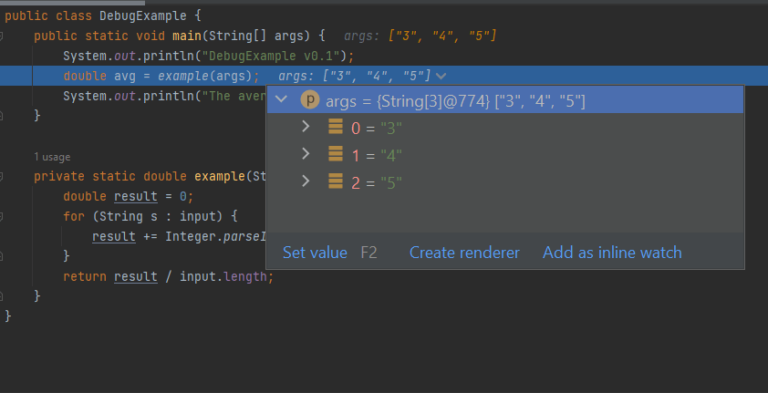Click Add as inline watch

612,252
